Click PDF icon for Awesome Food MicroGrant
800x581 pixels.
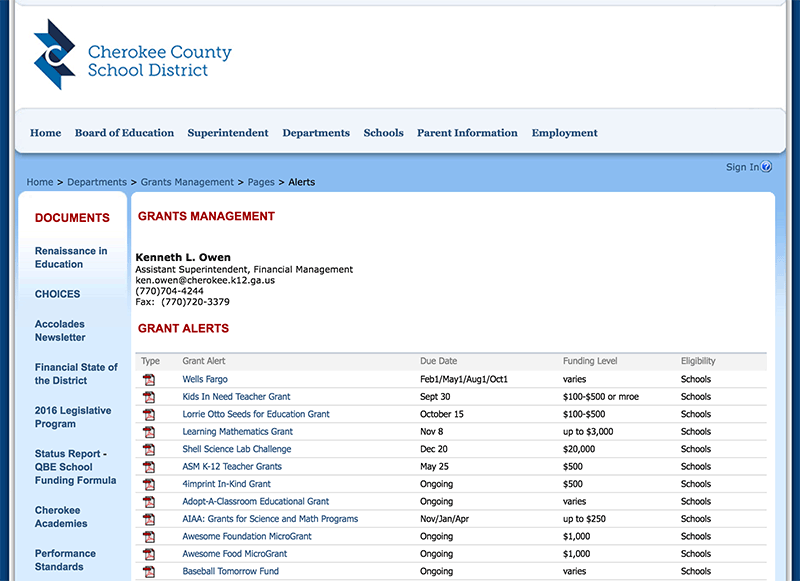click(x=149, y=554)
